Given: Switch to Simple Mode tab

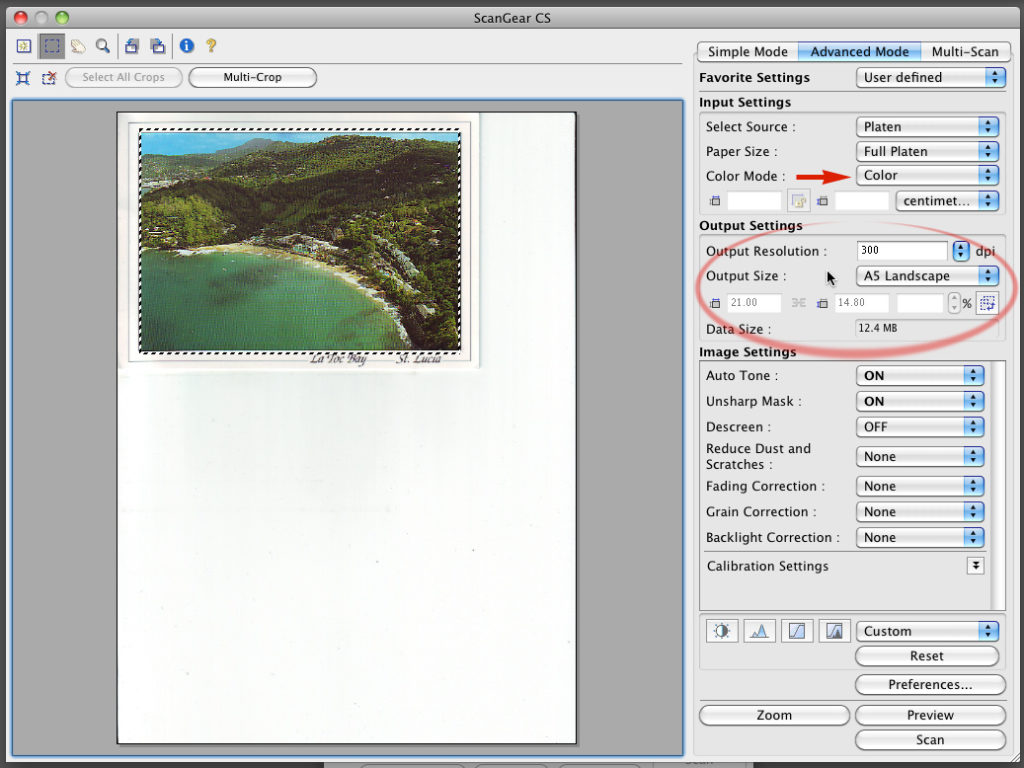Looking at the screenshot, I should [746, 51].
